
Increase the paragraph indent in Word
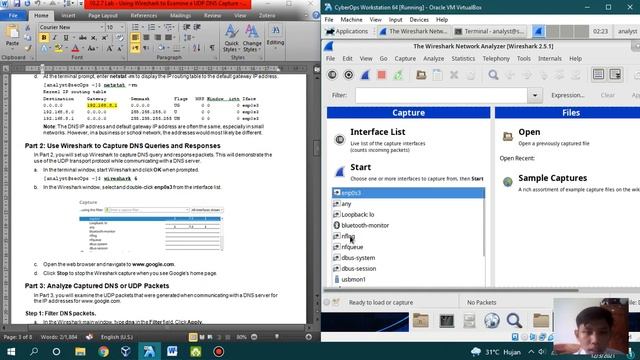[198, 27]
